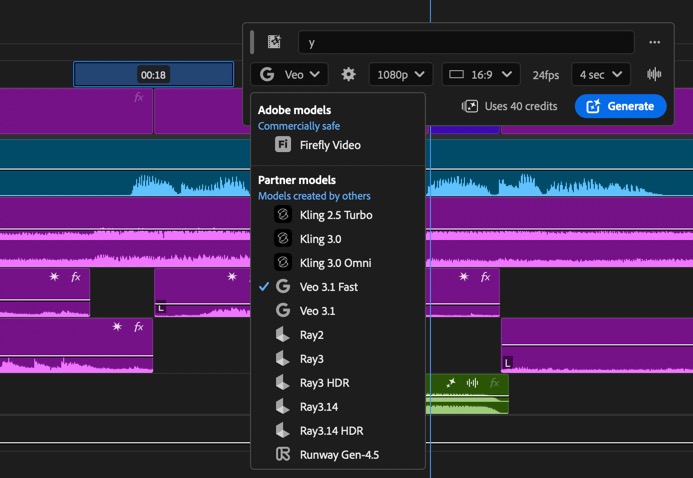Choose Ray3.14 model
The image size is (693, 478).
pos(338,406)
